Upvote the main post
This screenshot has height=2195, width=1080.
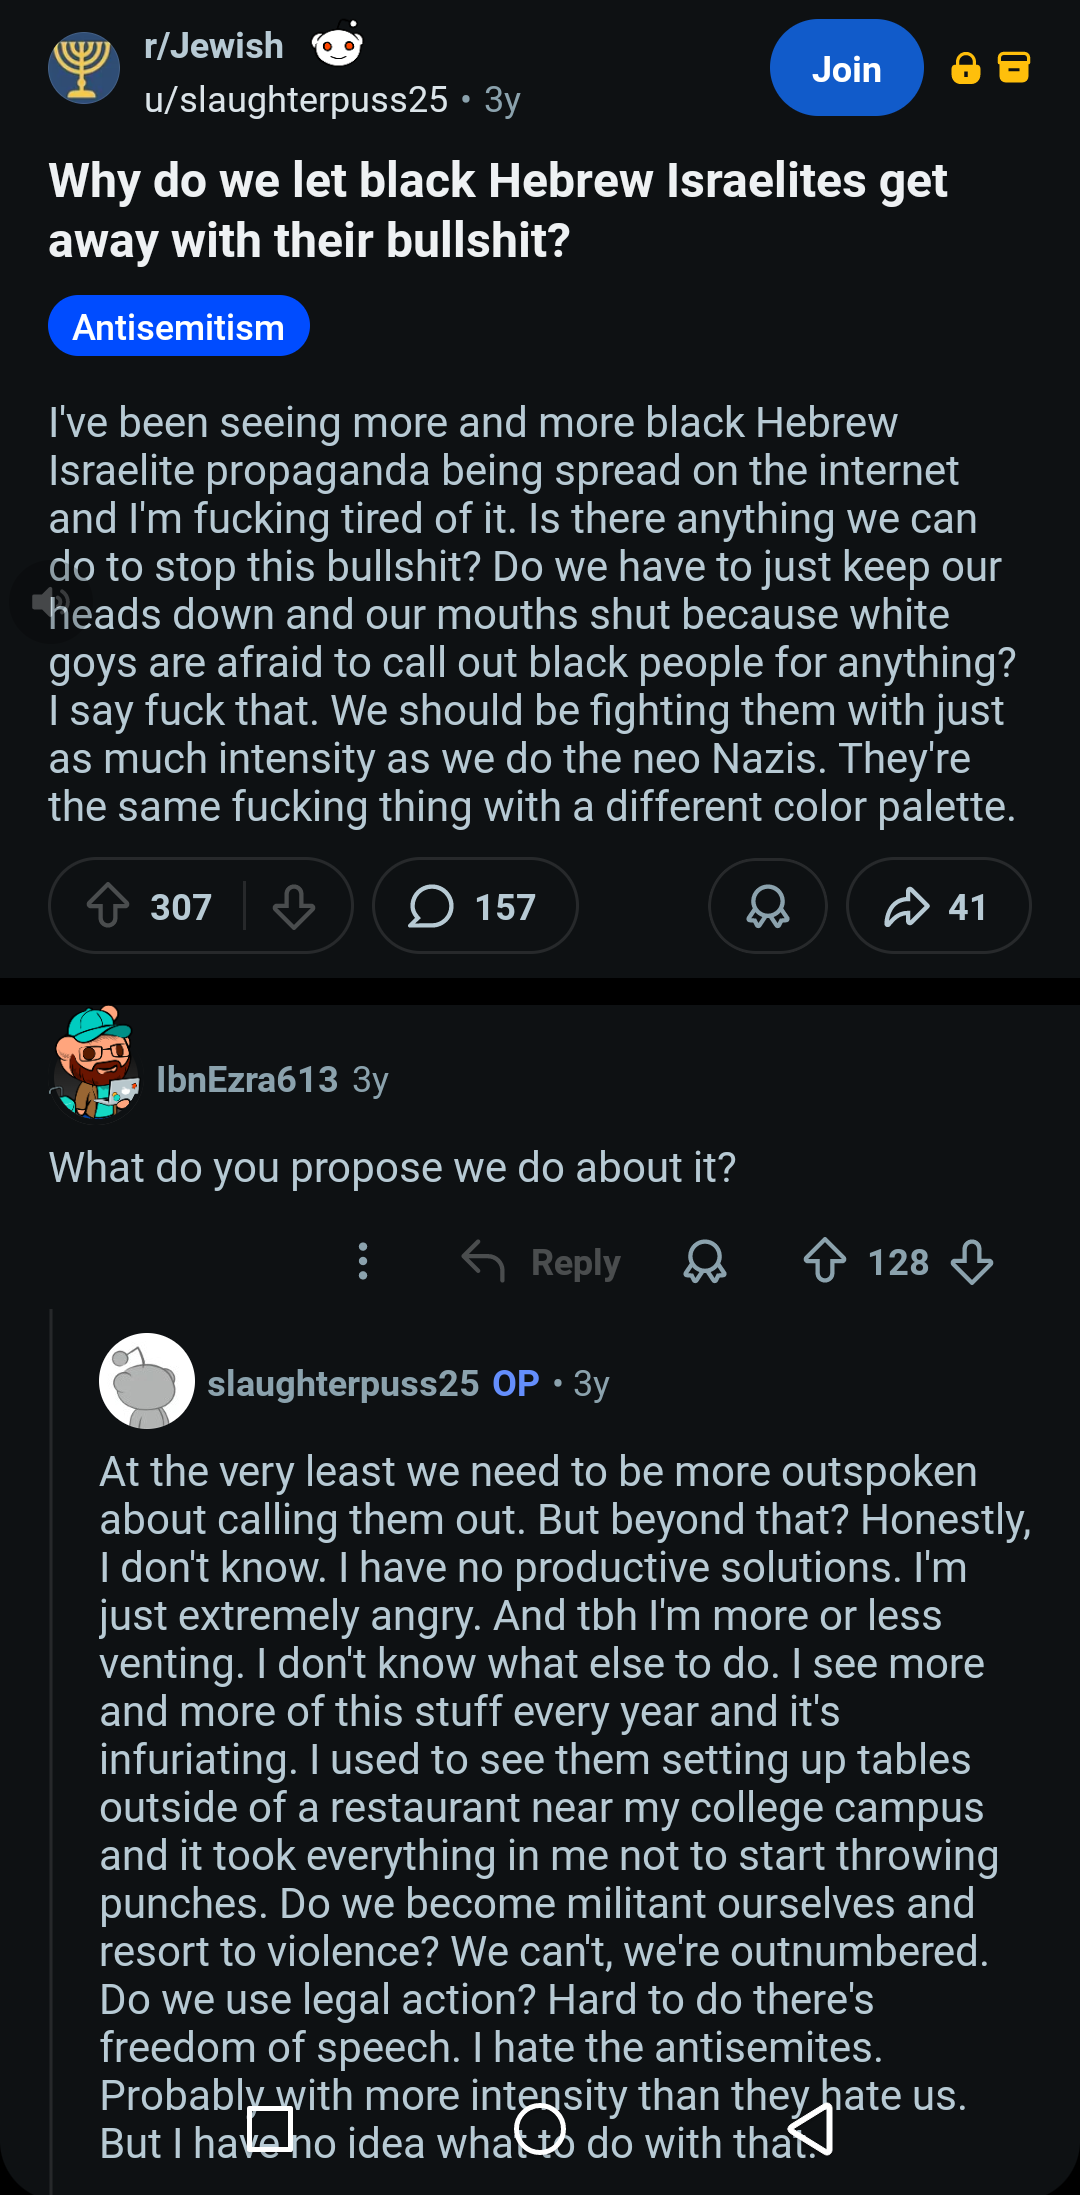click(x=108, y=906)
